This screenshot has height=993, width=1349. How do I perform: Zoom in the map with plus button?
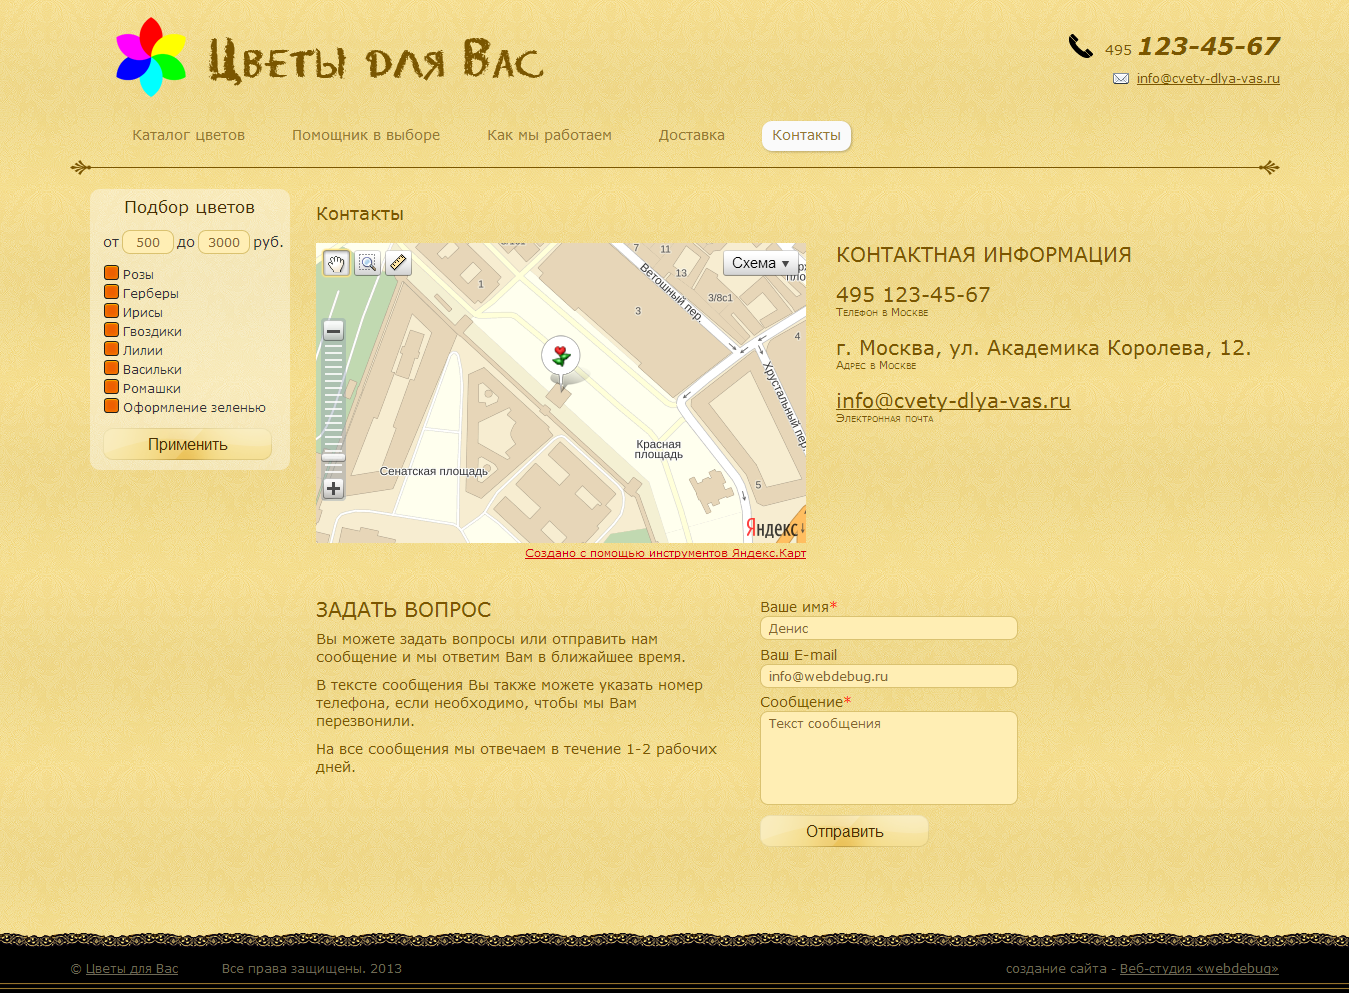[334, 488]
